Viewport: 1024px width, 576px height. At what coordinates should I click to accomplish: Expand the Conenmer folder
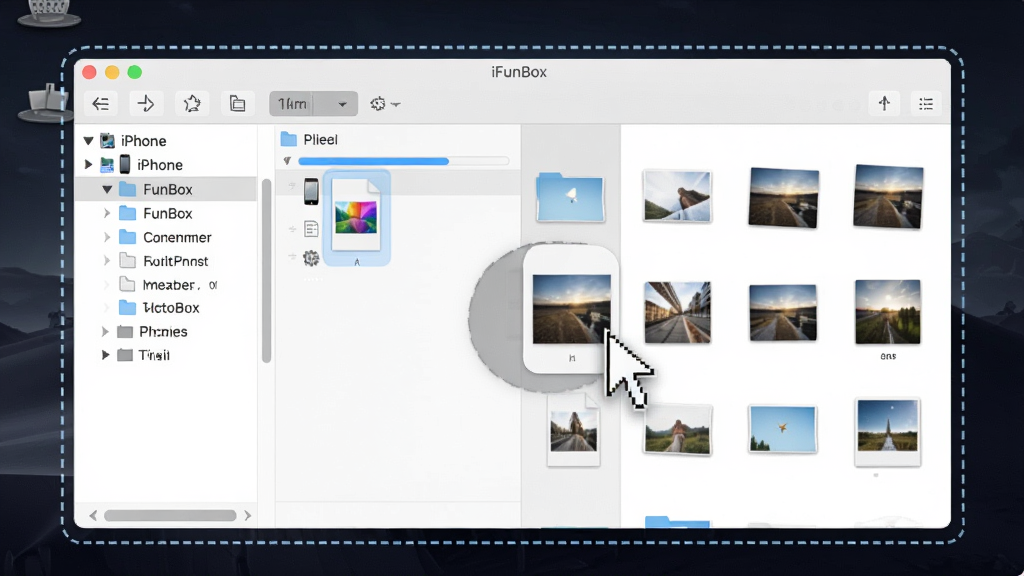click(x=106, y=237)
